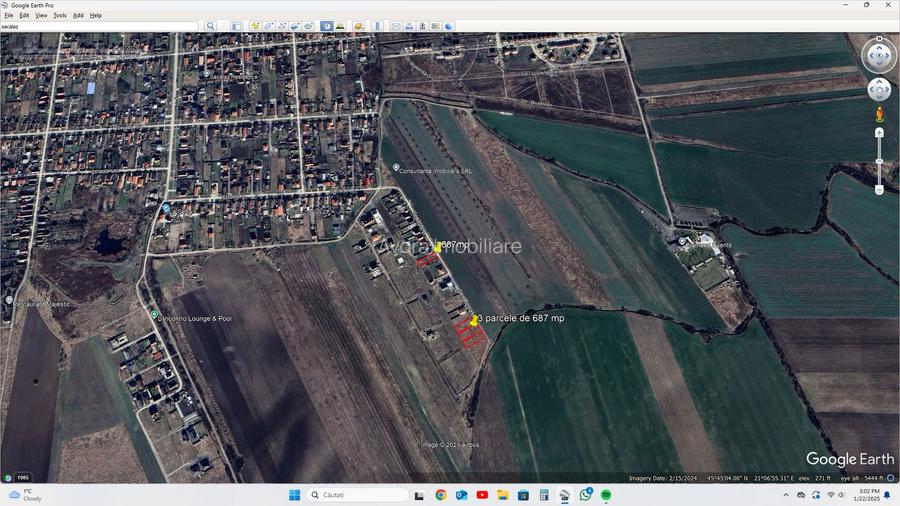Click the search magnifier button
This screenshot has height=506, width=900.
(x=210, y=26)
